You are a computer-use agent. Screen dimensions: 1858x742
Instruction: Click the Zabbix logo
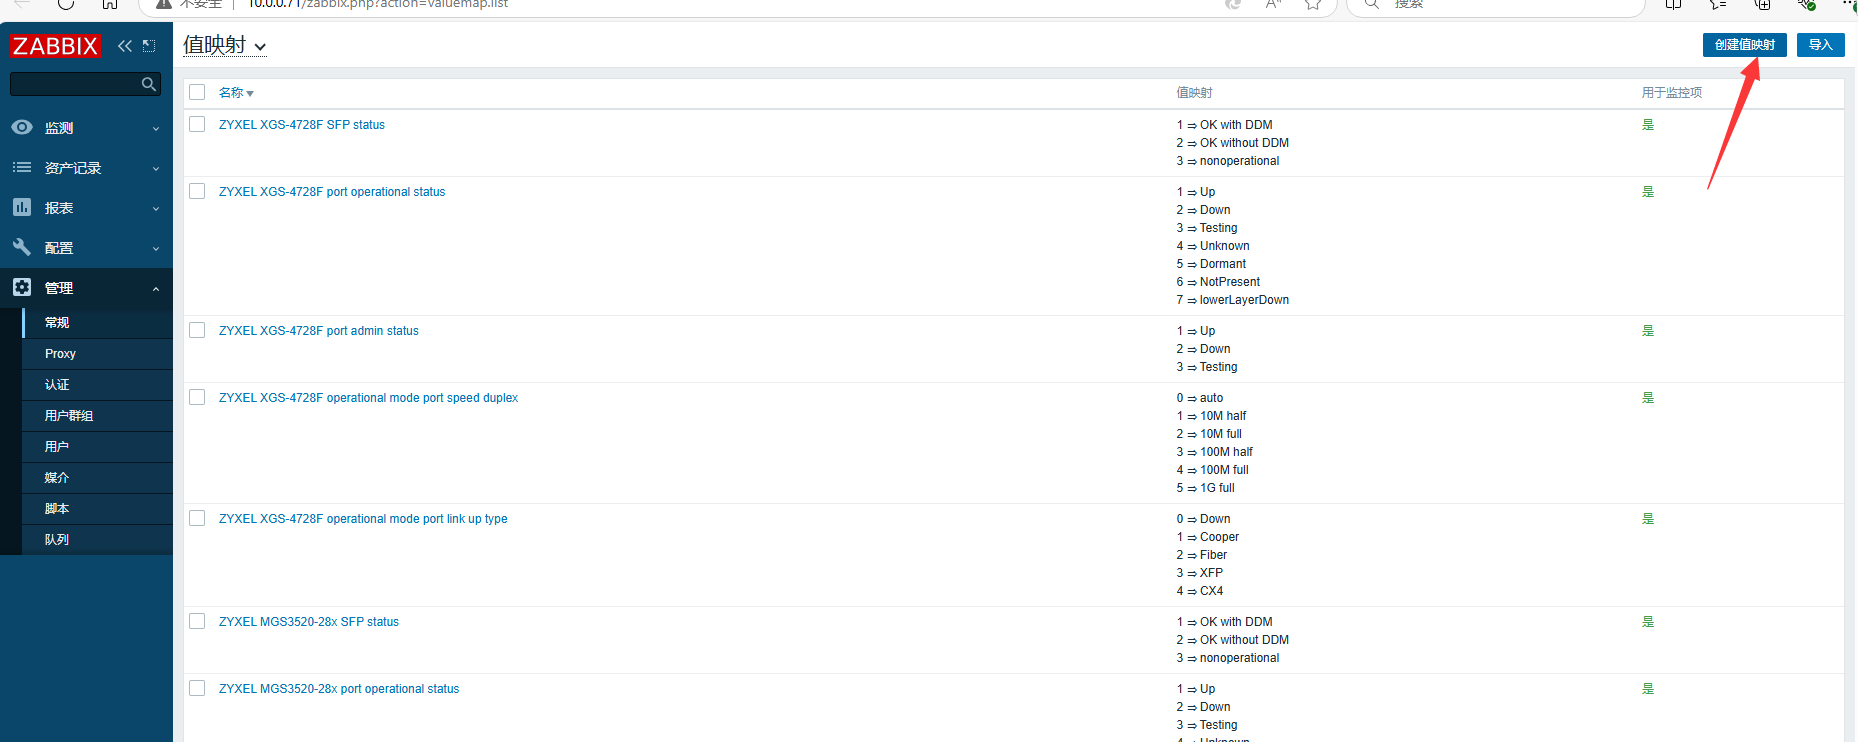click(x=55, y=46)
